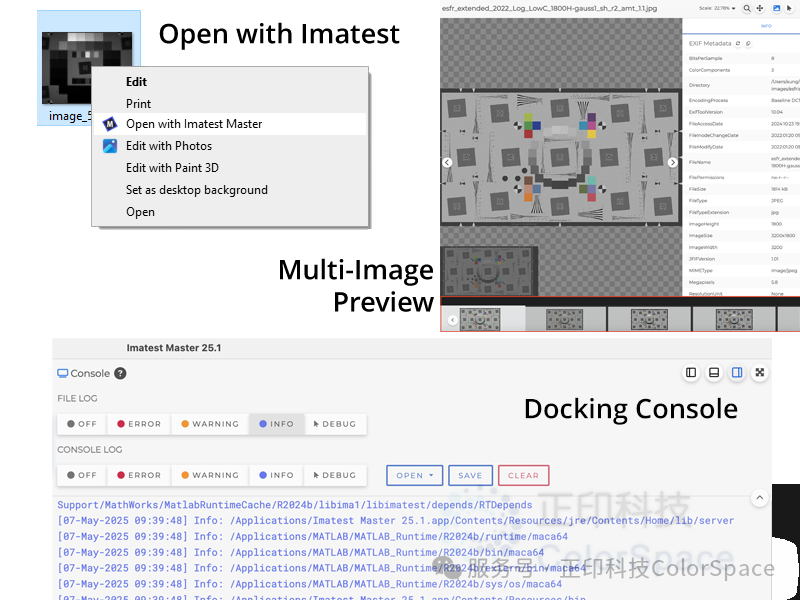Viewport: 800px width, 600px height.
Task: Click the EXIF Metadata heading
Action: 710,43
